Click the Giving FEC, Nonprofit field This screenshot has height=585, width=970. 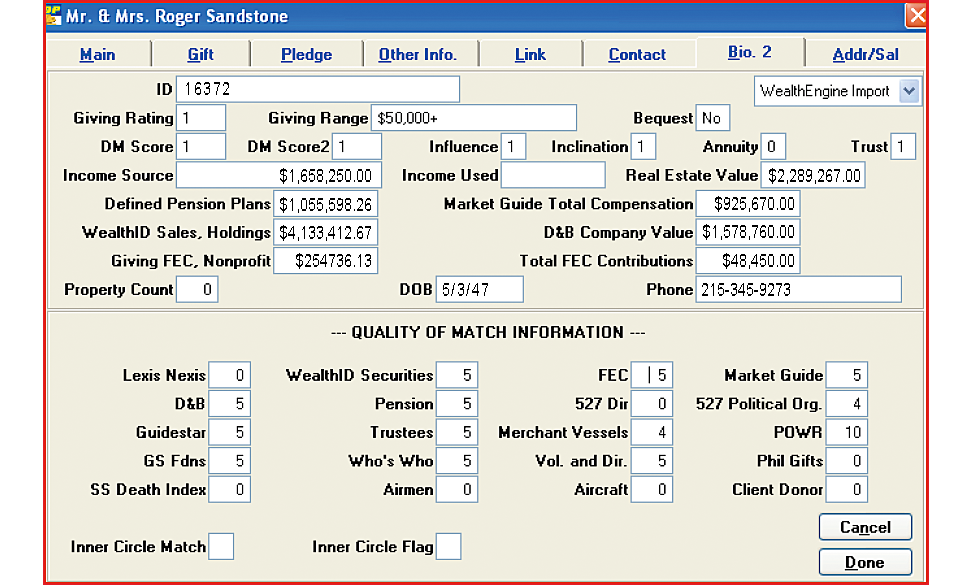pyautogui.click(x=325, y=261)
